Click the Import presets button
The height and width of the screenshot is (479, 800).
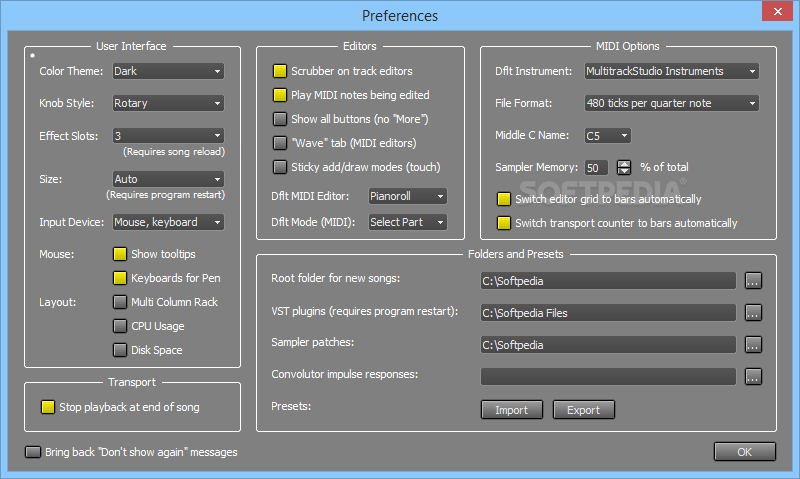(511, 410)
